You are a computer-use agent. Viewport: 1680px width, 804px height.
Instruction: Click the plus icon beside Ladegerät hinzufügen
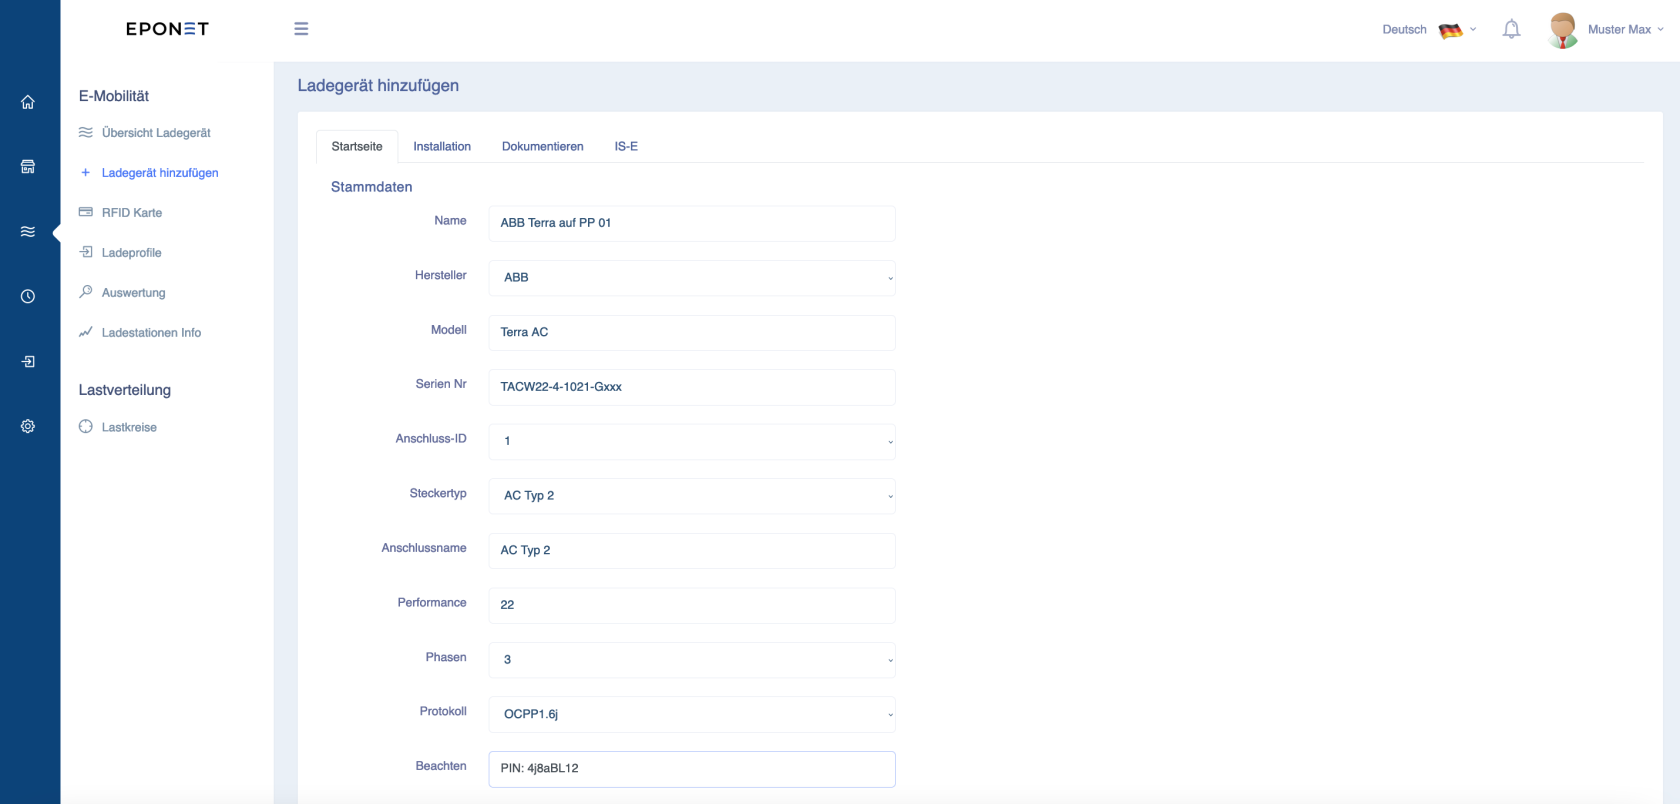click(x=86, y=172)
